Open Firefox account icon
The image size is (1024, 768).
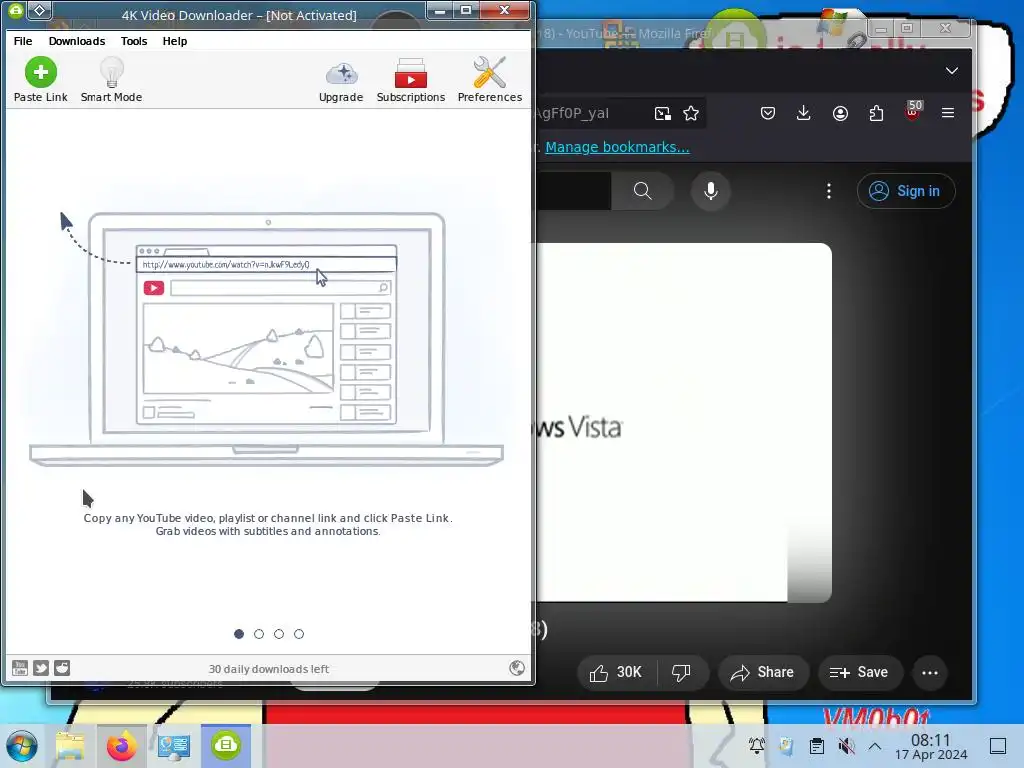[x=840, y=114]
